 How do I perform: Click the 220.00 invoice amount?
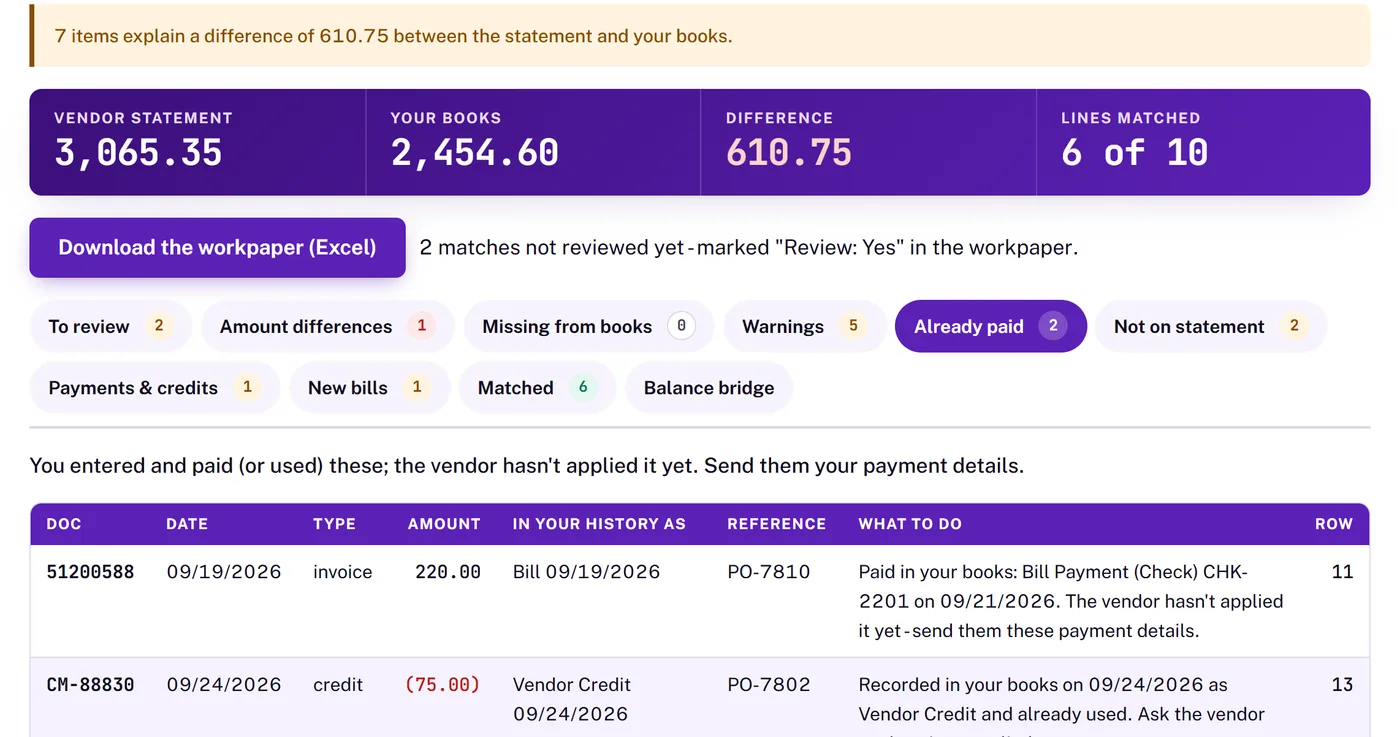(448, 572)
